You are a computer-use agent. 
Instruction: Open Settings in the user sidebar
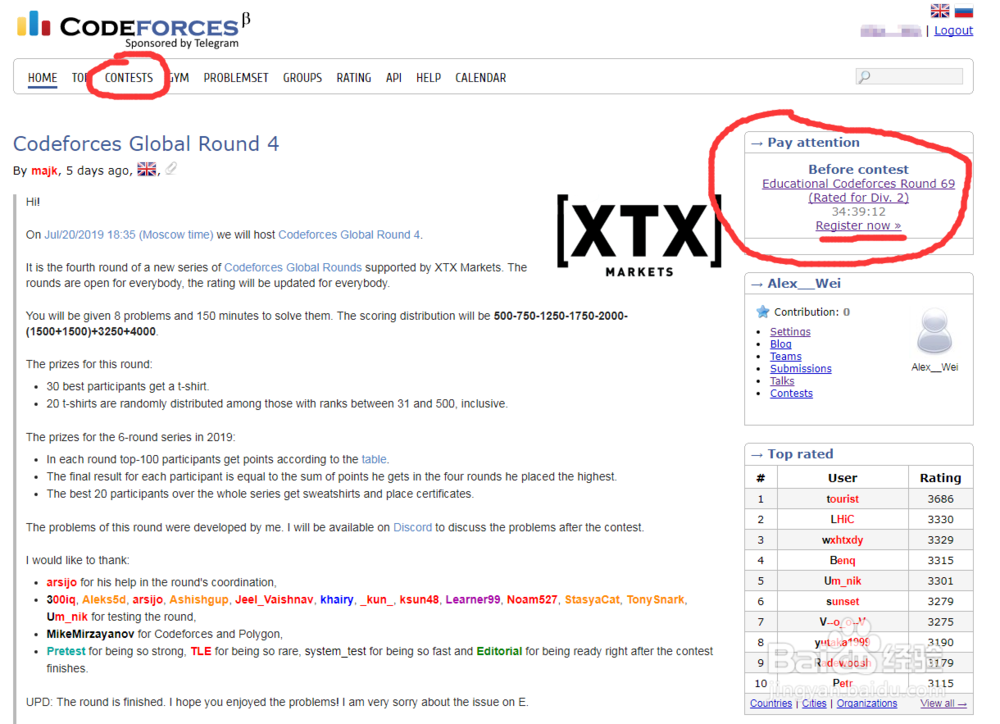click(x=790, y=332)
